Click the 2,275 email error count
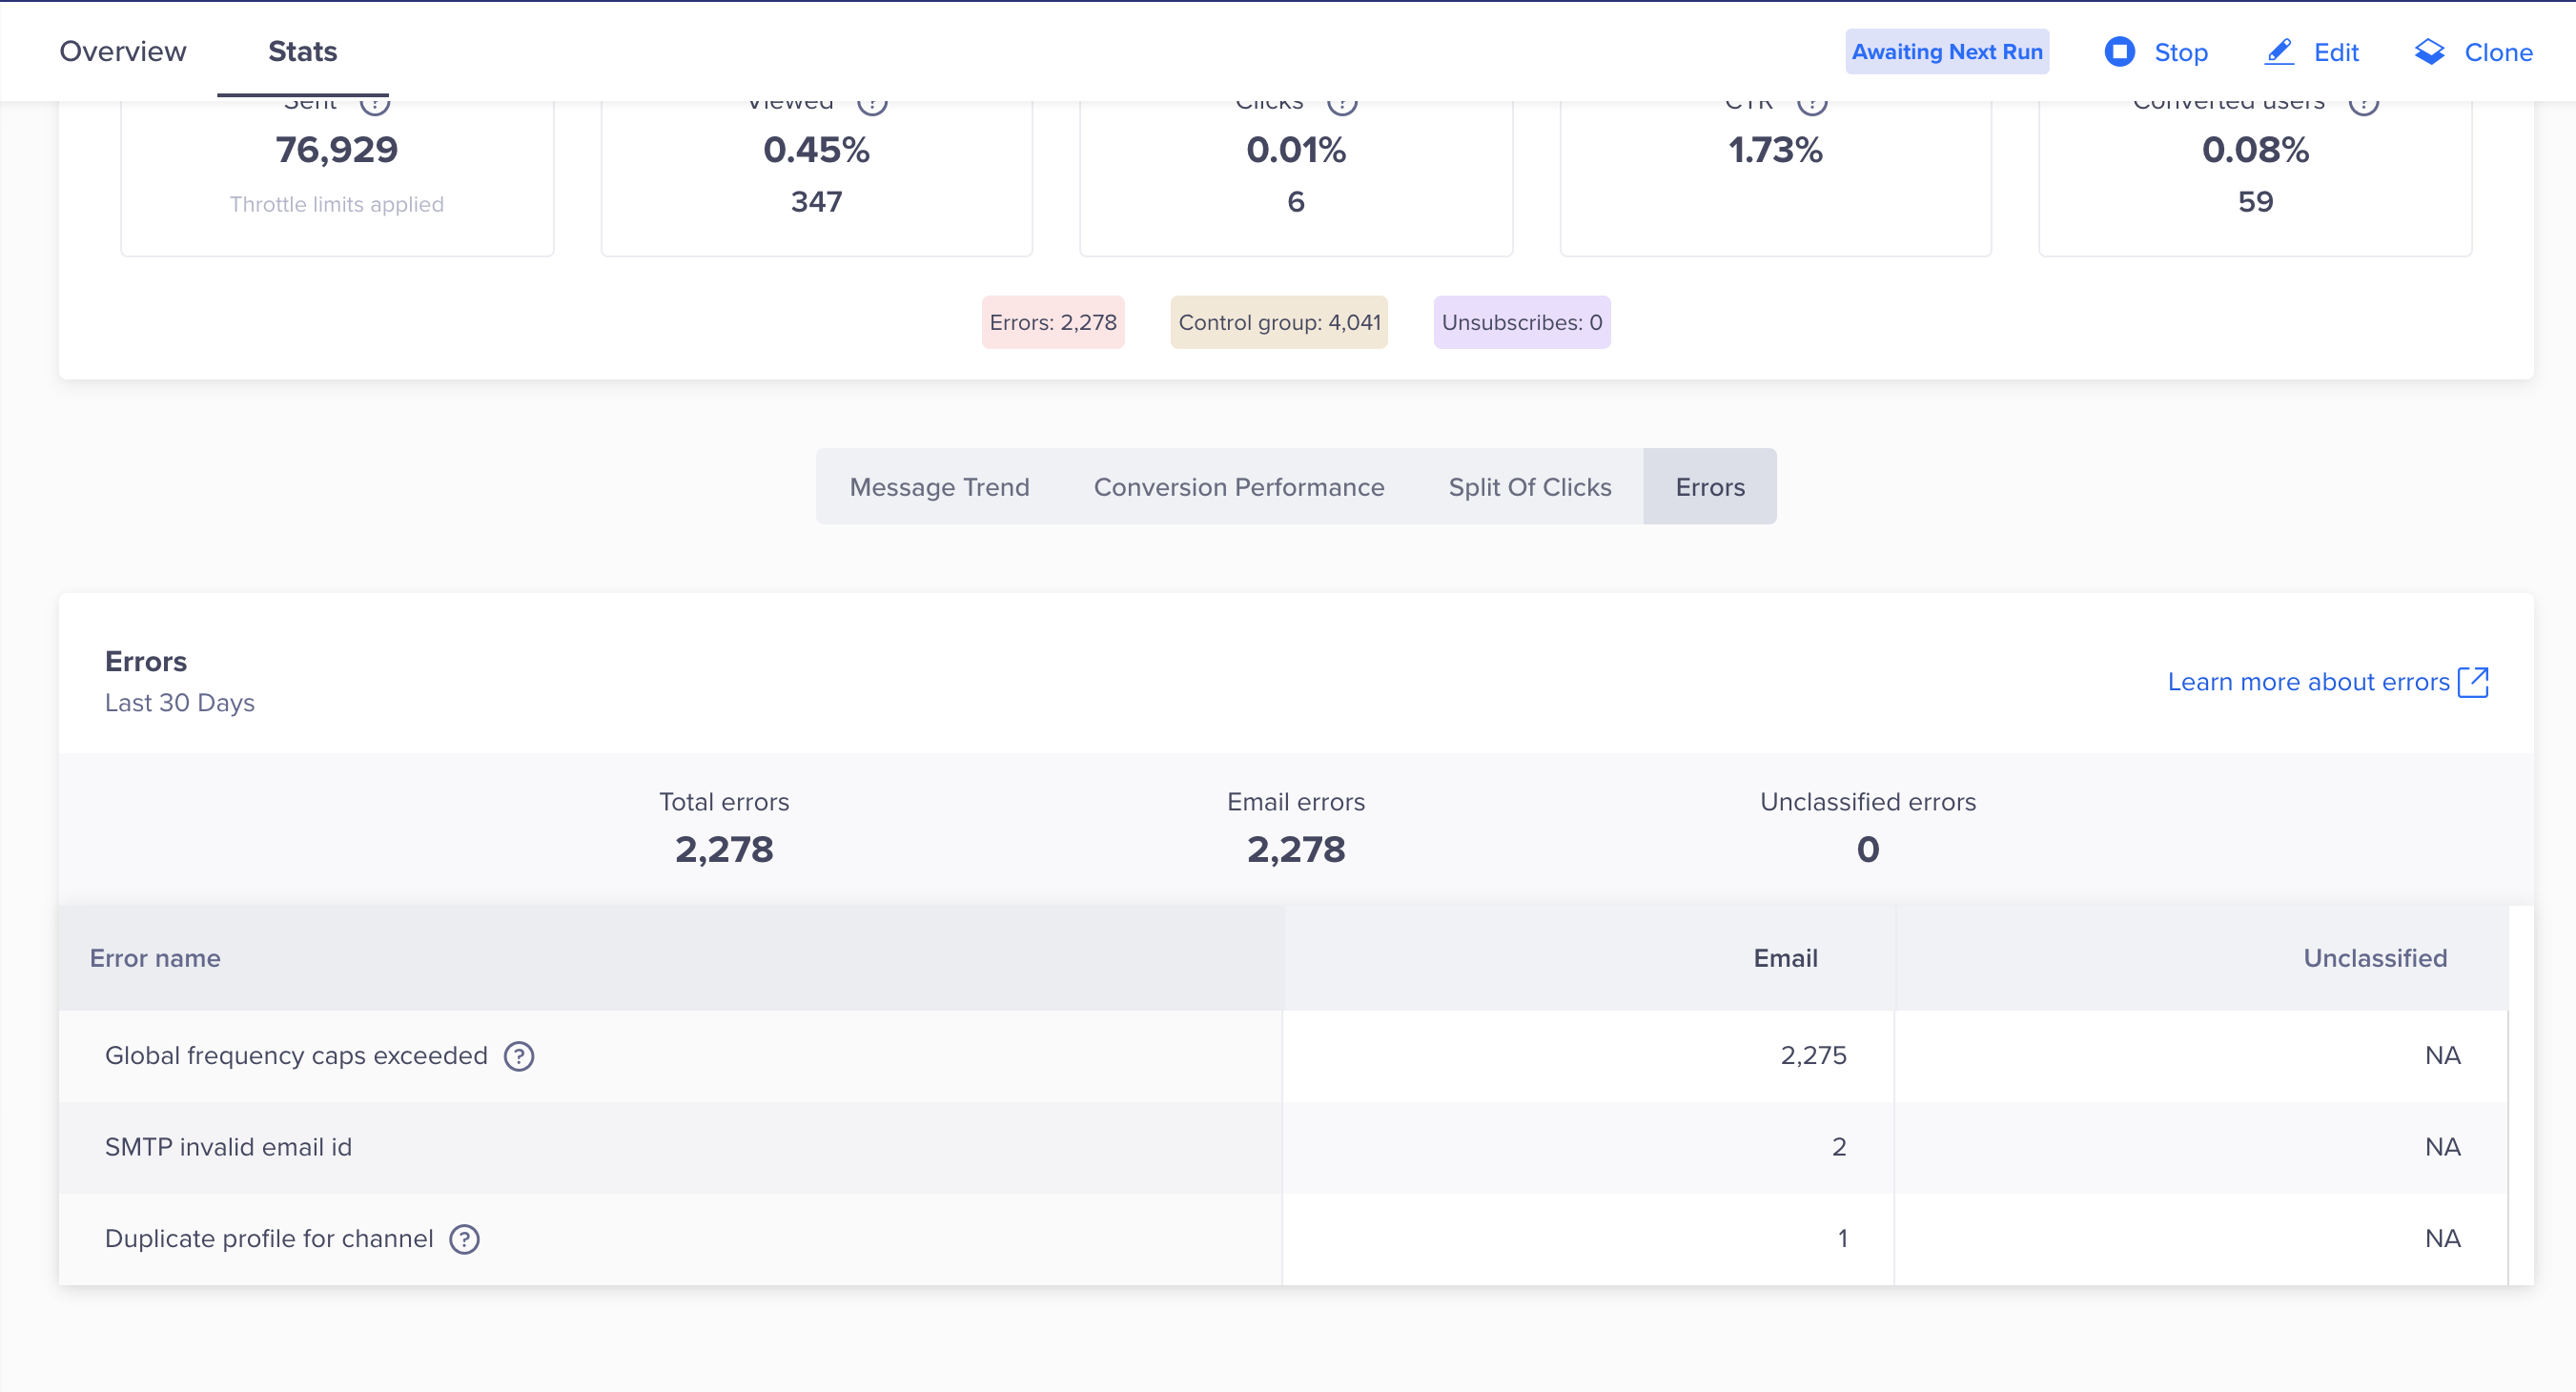 click(1813, 1055)
